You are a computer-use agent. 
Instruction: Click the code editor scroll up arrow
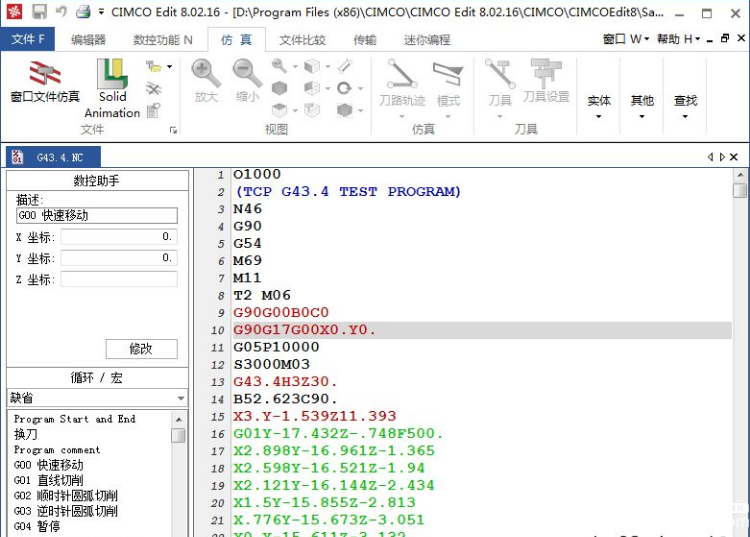click(740, 175)
